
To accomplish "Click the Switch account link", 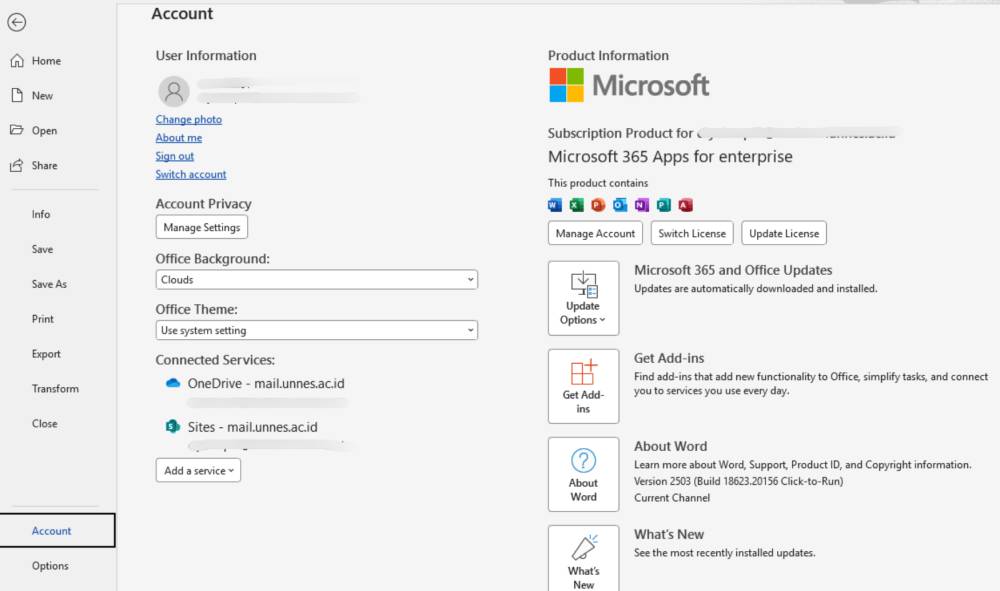I will pyautogui.click(x=191, y=174).
